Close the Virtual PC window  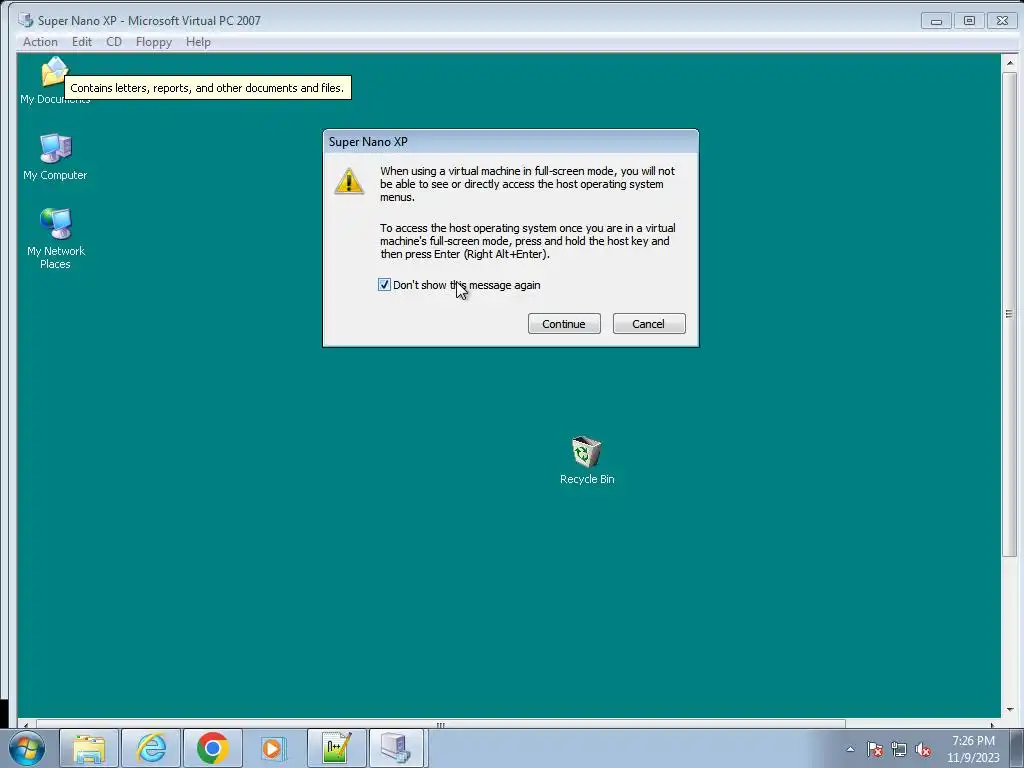[1002, 21]
